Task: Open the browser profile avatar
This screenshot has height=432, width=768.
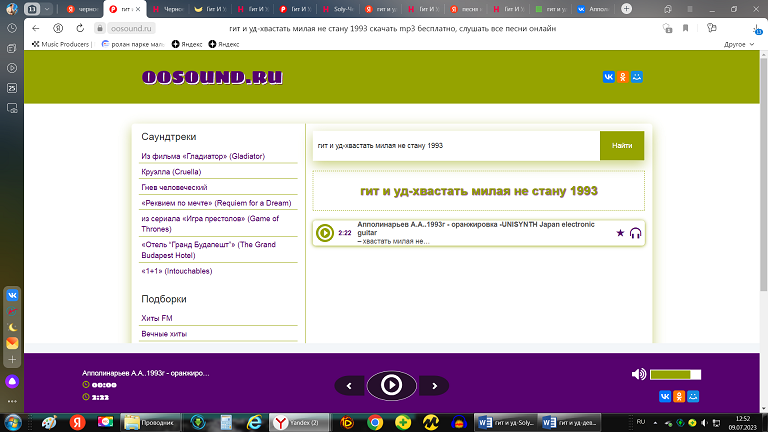Action: 12,9
